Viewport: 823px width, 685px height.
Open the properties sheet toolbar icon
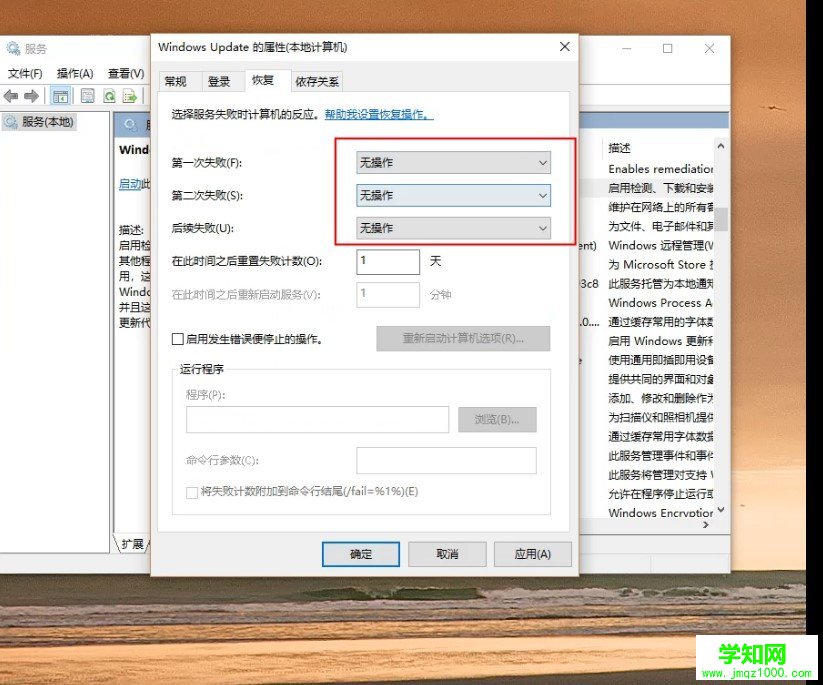click(88, 96)
